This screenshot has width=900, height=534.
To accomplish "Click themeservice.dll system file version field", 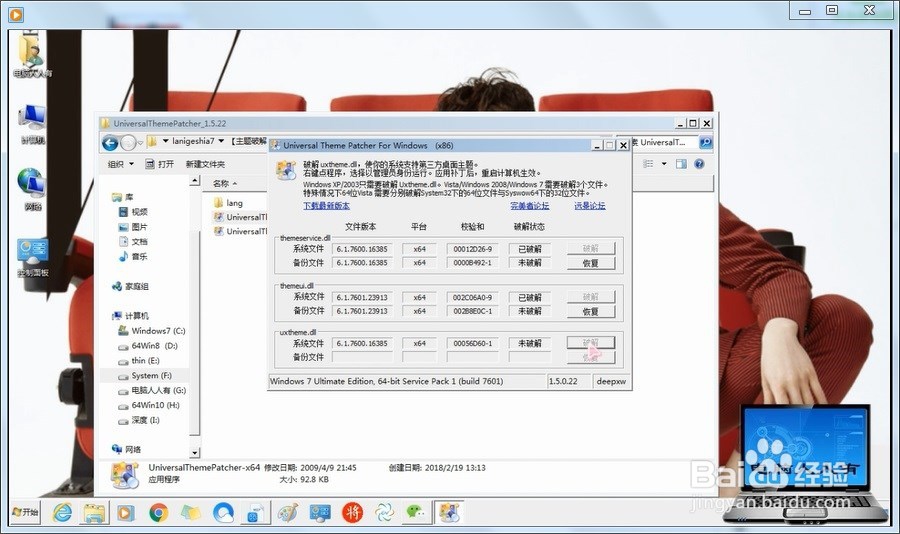I will tap(362, 249).
